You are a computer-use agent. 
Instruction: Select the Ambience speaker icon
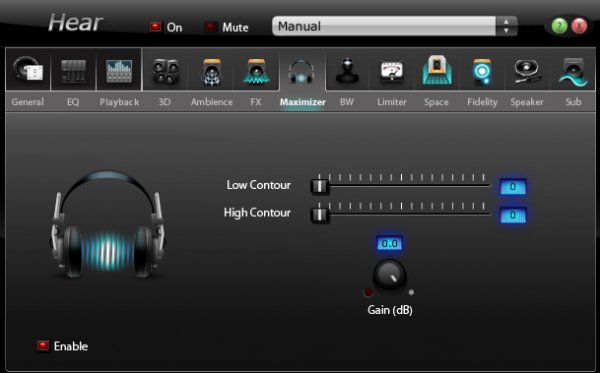[212, 72]
